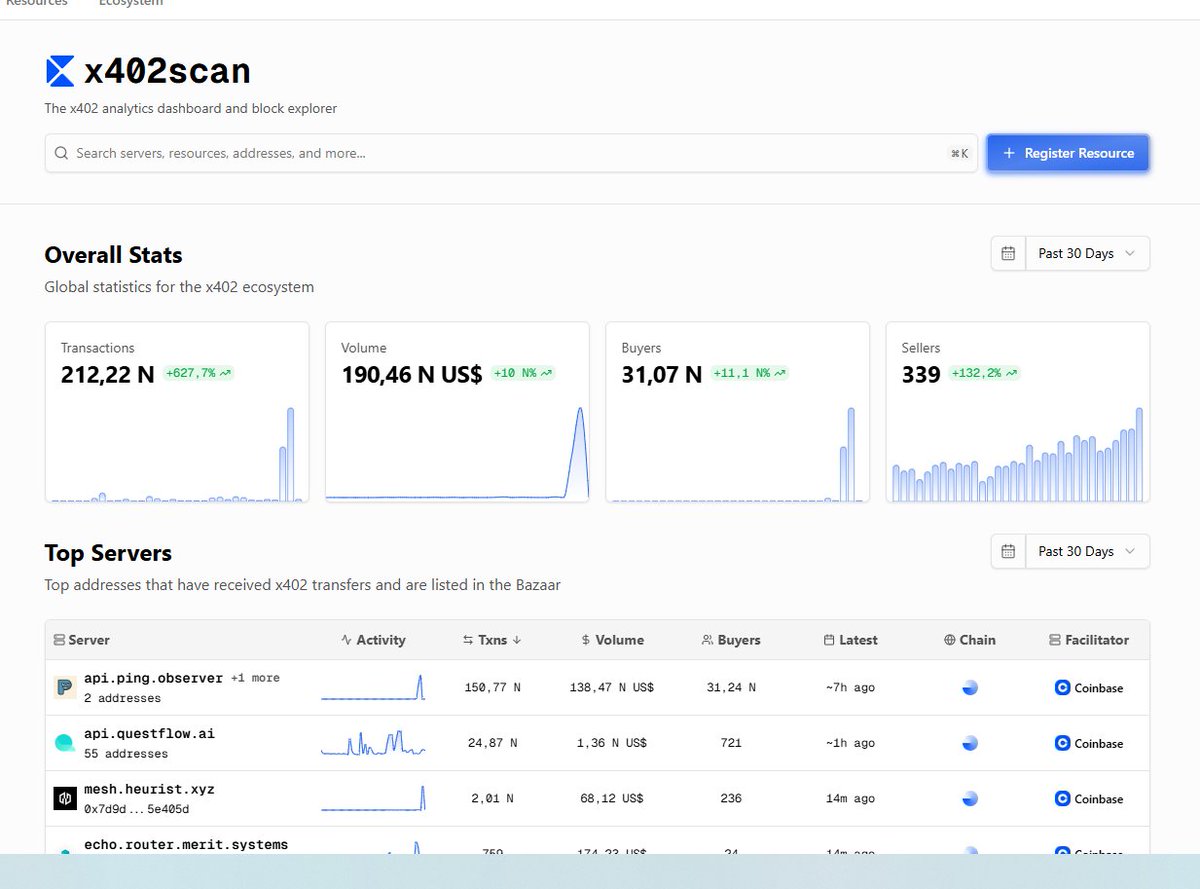This screenshot has height=889, width=1200.
Task: Click the 24,87 N transactions cell
Action: point(493,743)
